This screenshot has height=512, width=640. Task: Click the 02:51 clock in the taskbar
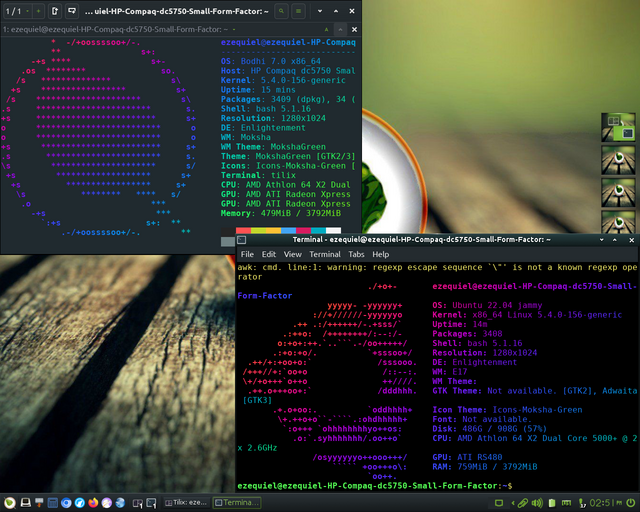pos(606,503)
